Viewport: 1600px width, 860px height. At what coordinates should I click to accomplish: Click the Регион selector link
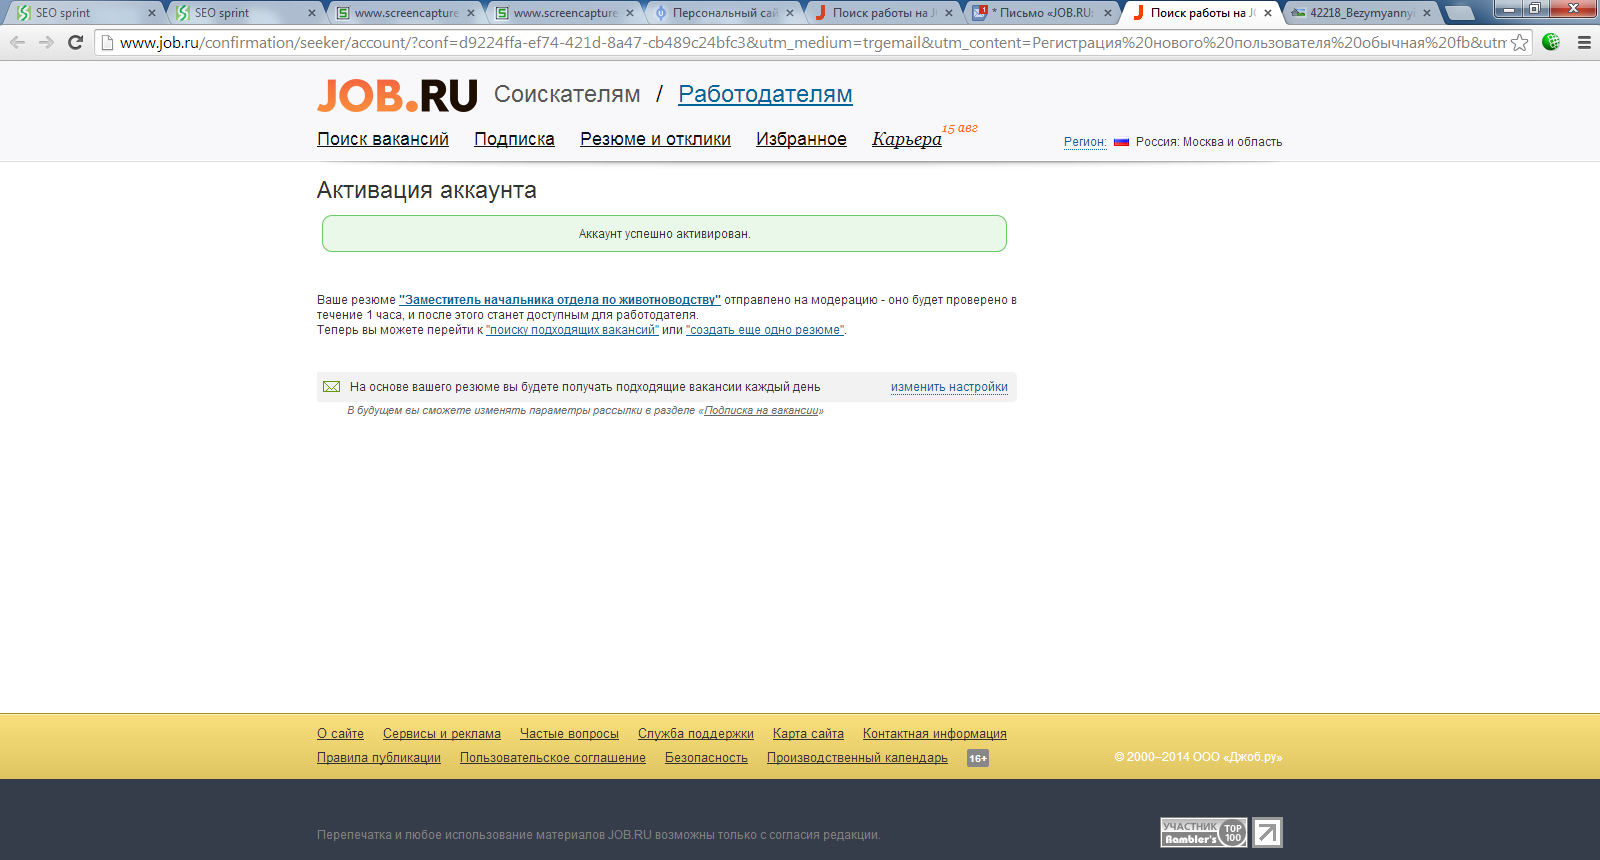point(1085,142)
